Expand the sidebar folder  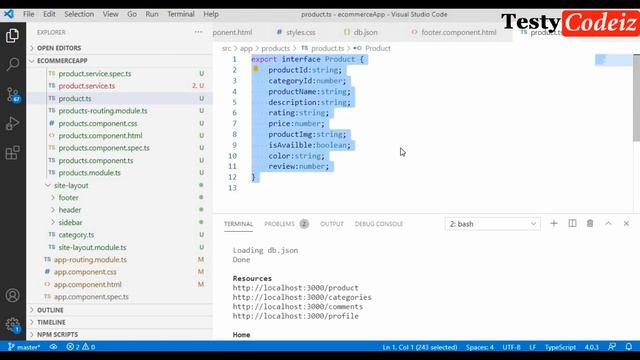pos(120,222)
